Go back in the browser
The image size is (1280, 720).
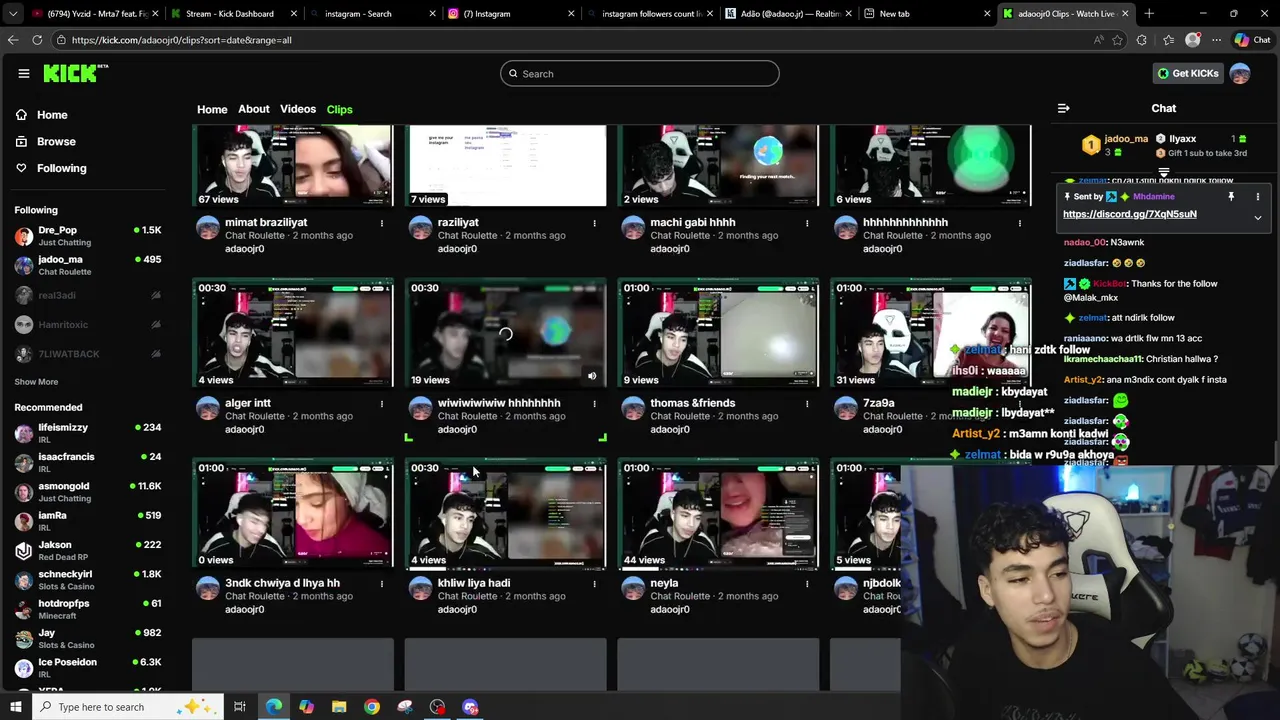click(13, 40)
